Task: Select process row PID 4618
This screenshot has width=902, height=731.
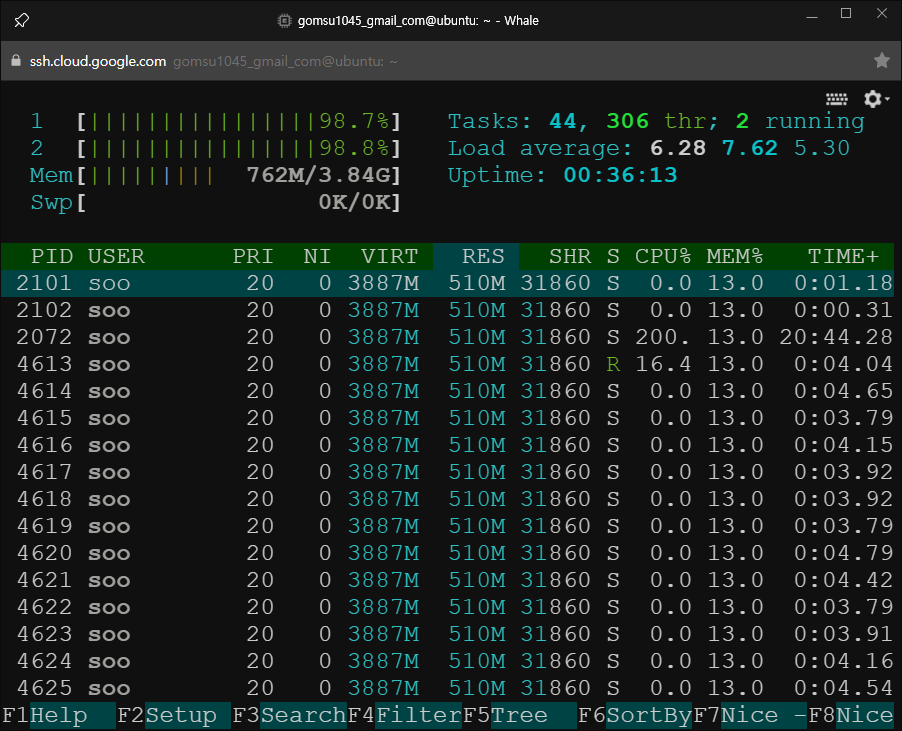Action: click(x=448, y=499)
